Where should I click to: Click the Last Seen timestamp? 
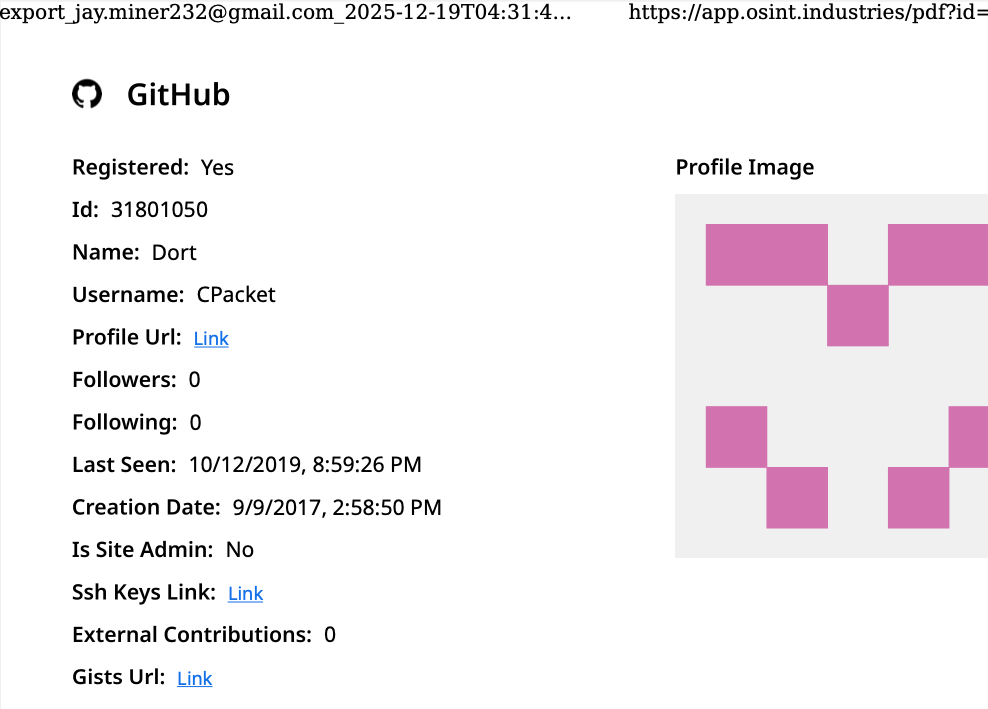[305, 465]
